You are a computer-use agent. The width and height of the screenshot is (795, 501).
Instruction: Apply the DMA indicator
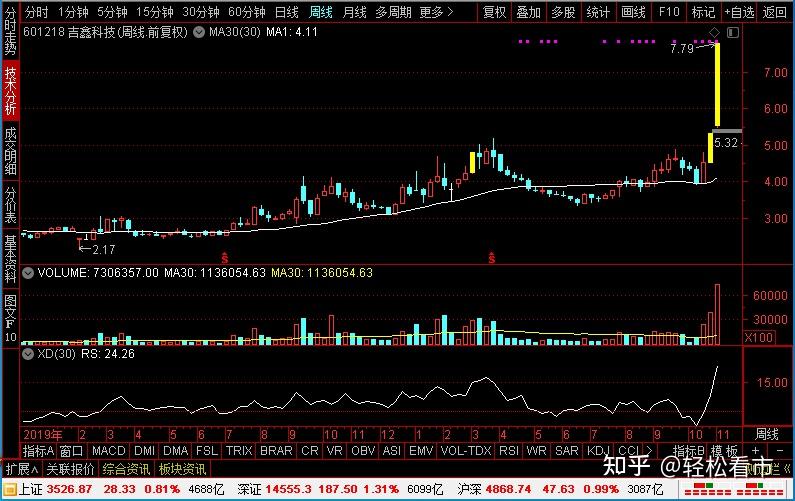(x=175, y=450)
